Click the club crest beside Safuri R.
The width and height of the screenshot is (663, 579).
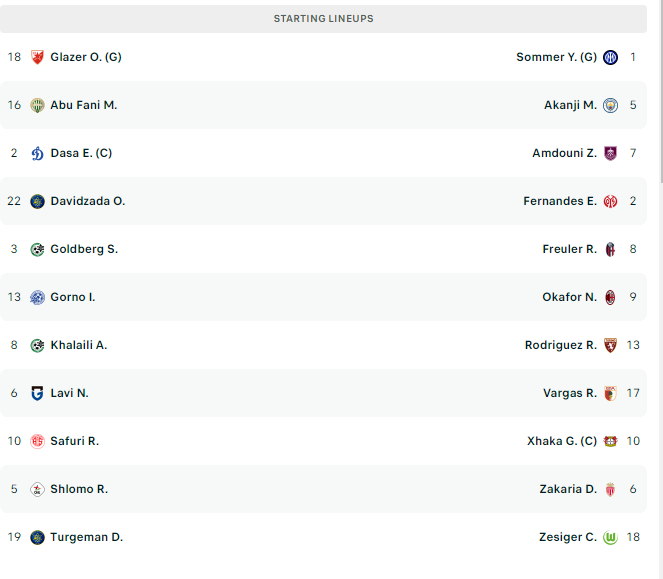tap(37, 441)
